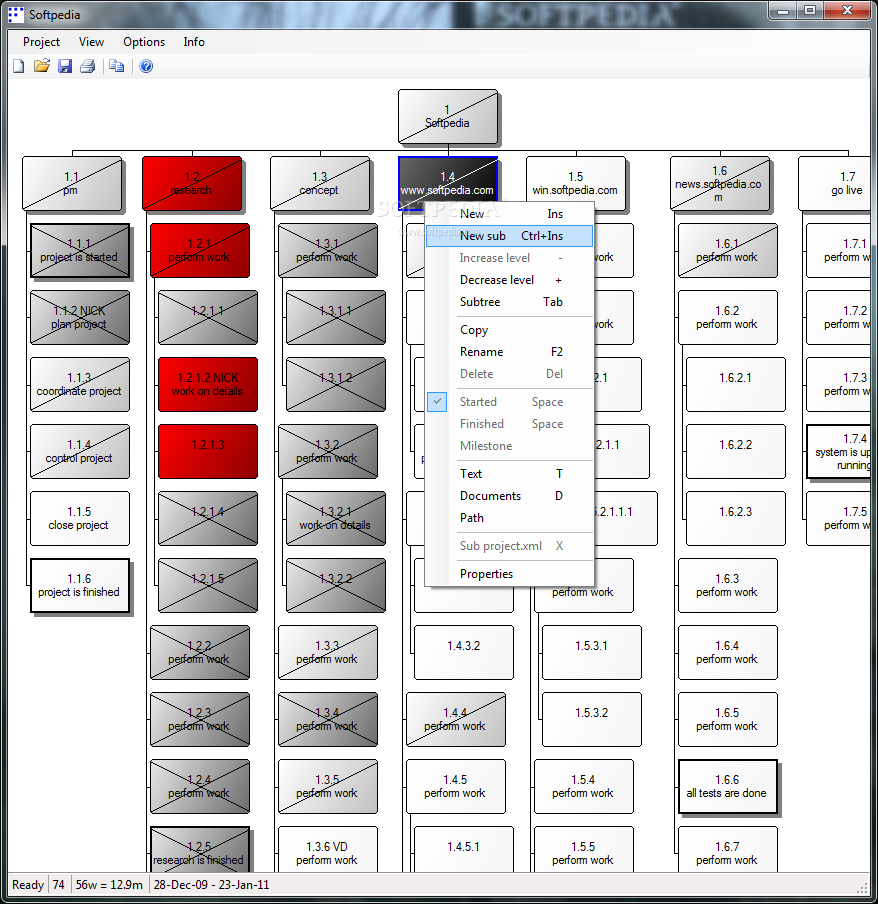The height and width of the screenshot is (904, 878).
Task: Click the Ready status bar text
Action: (x=28, y=885)
